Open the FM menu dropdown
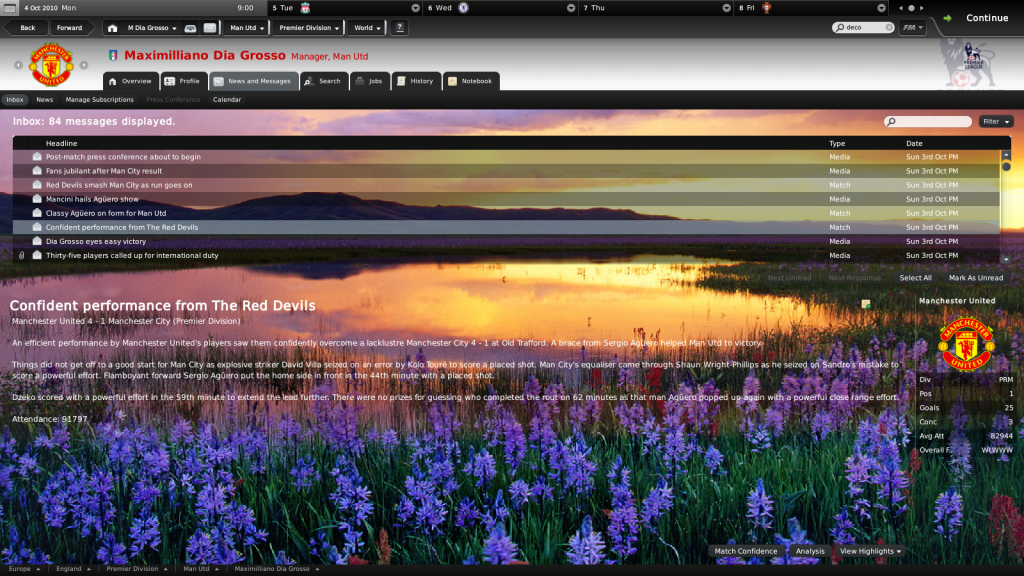The height and width of the screenshot is (576, 1024). pyautogui.click(x=912, y=27)
